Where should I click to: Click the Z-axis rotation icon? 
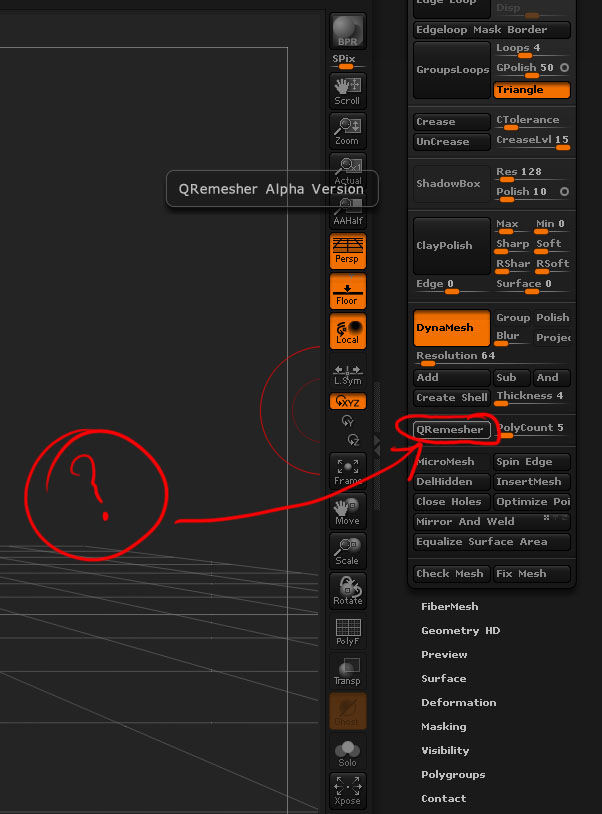(353, 440)
